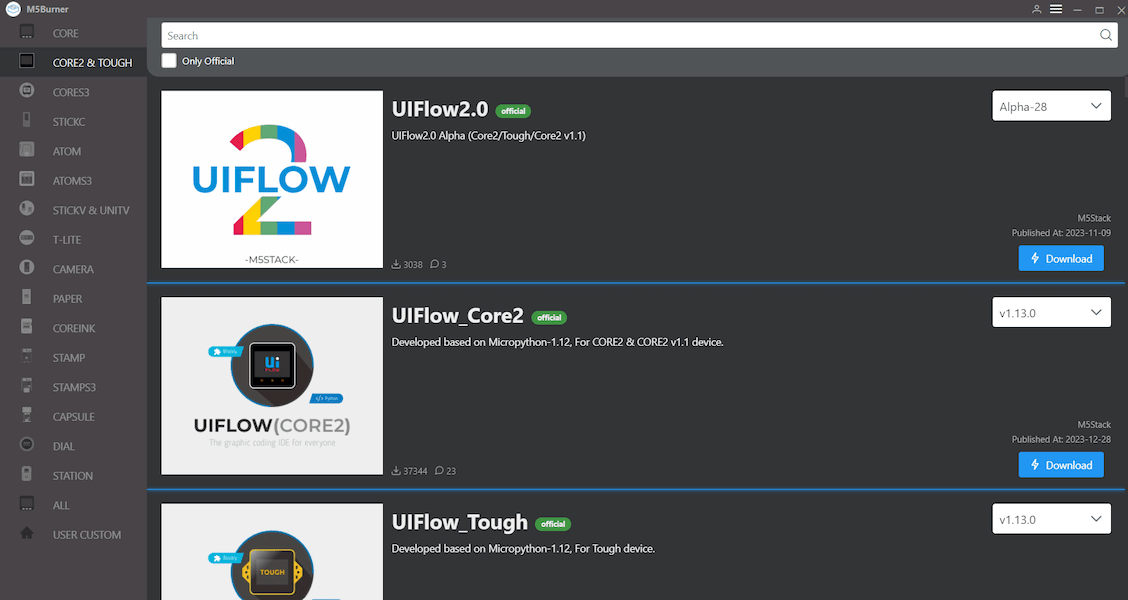Open the user account icon in title bar
Image resolution: width=1128 pixels, height=600 pixels.
1037,9
